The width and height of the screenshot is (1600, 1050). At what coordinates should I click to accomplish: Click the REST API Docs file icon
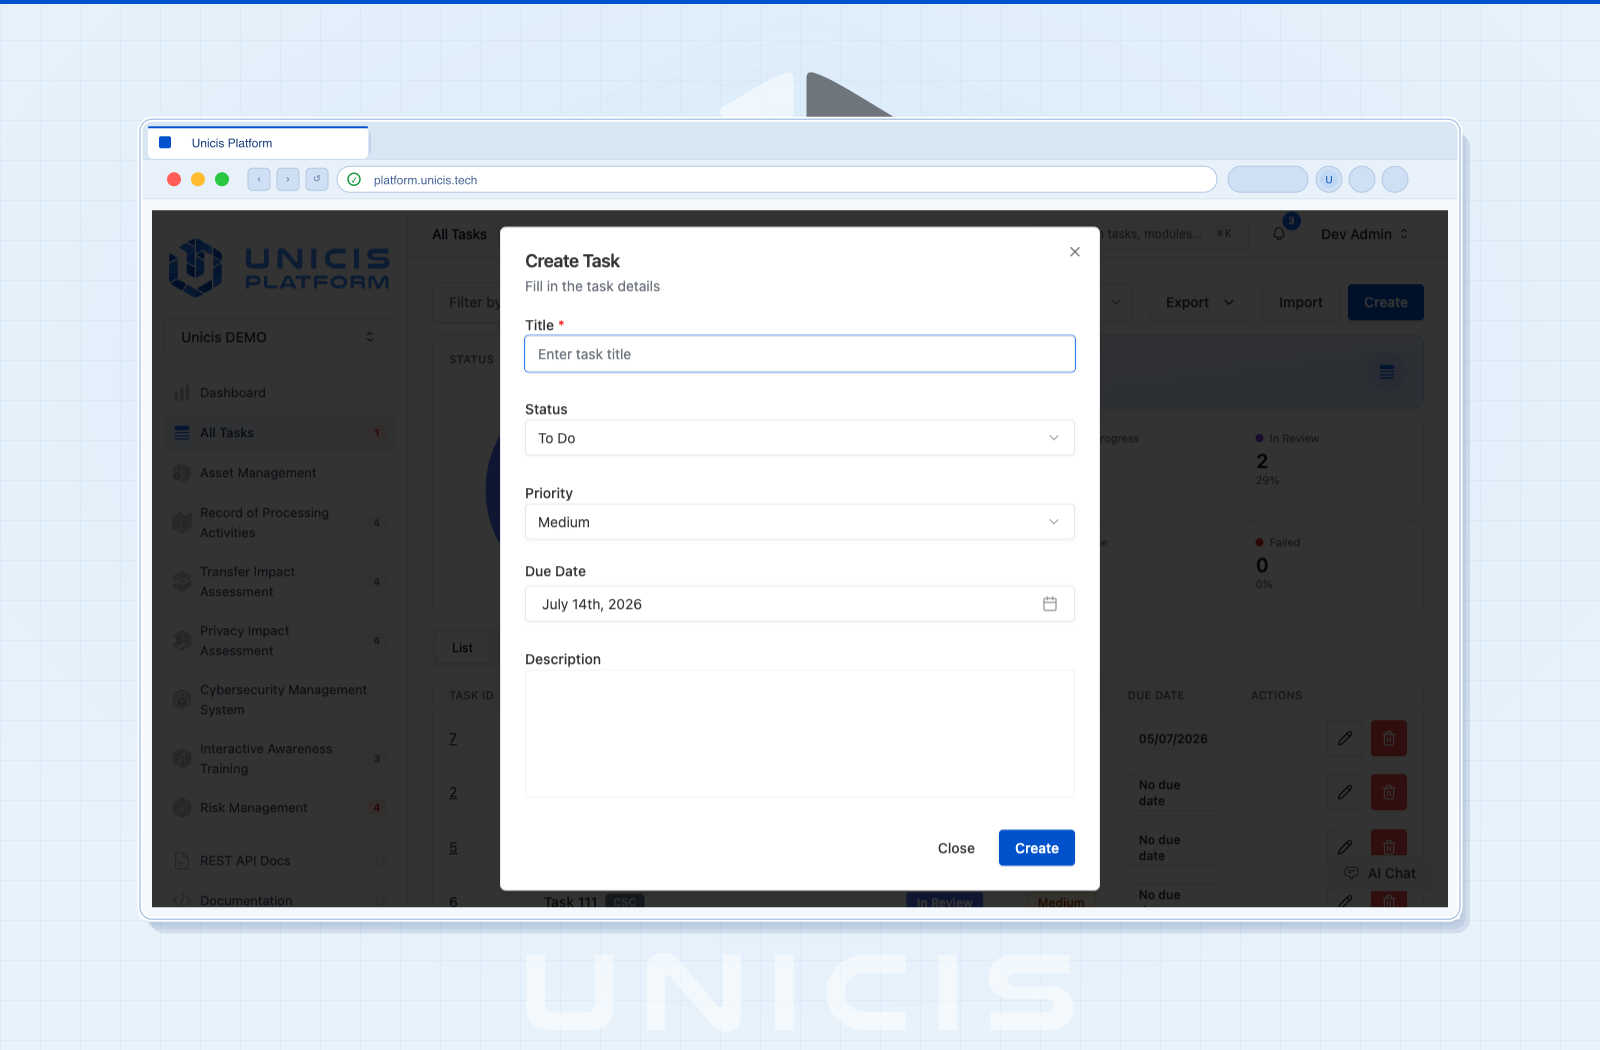click(x=182, y=861)
